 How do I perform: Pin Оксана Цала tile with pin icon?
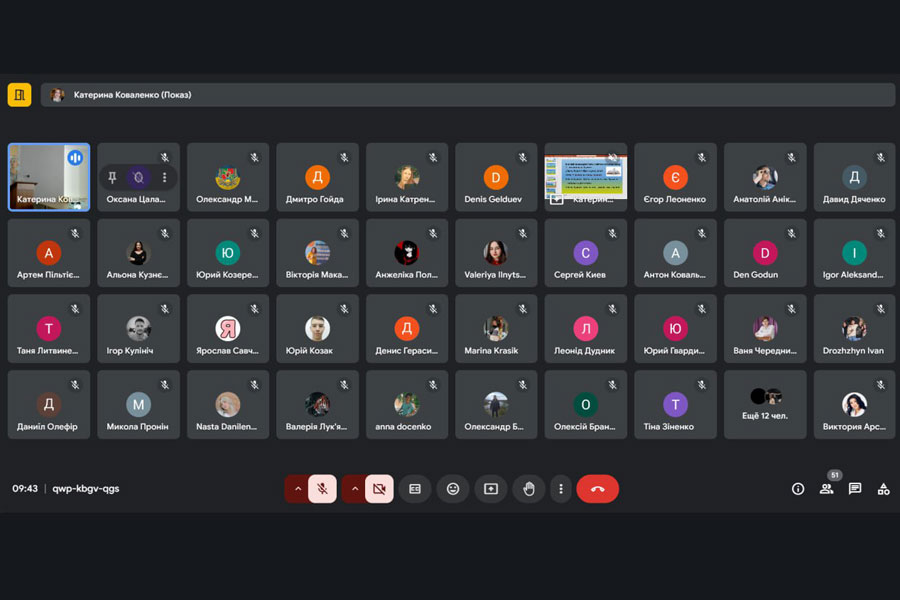click(112, 177)
